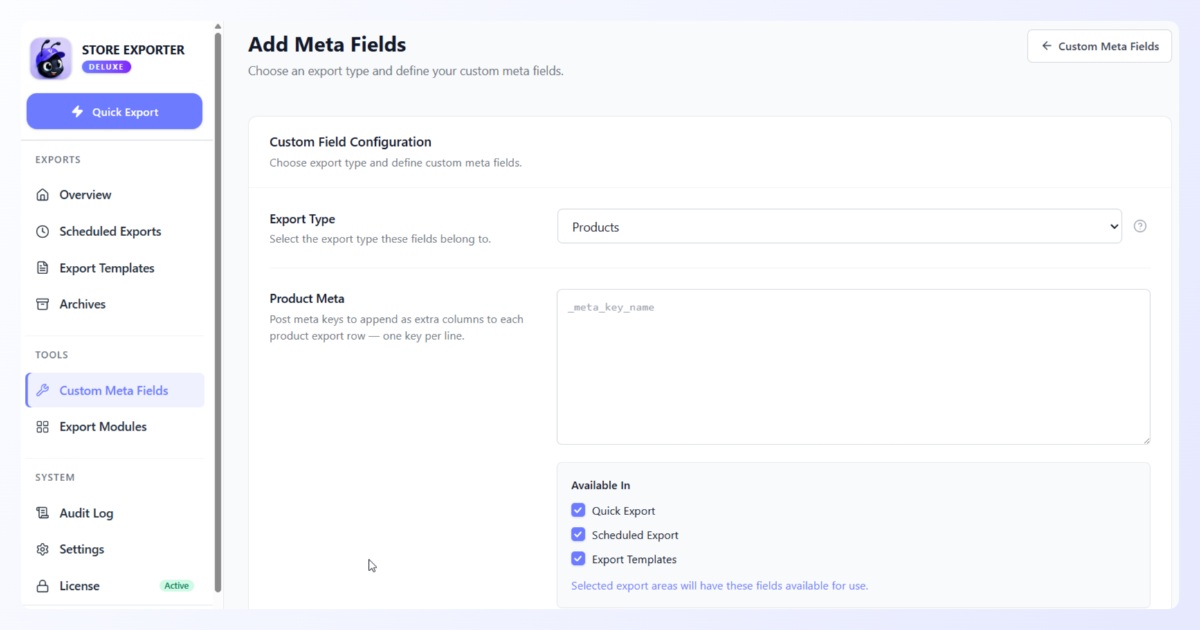Screen dimensions: 1200x630
Task: Uncheck the Export Templates checkbox under Available In
Action: pyautogui.click(x=578, y=559)
